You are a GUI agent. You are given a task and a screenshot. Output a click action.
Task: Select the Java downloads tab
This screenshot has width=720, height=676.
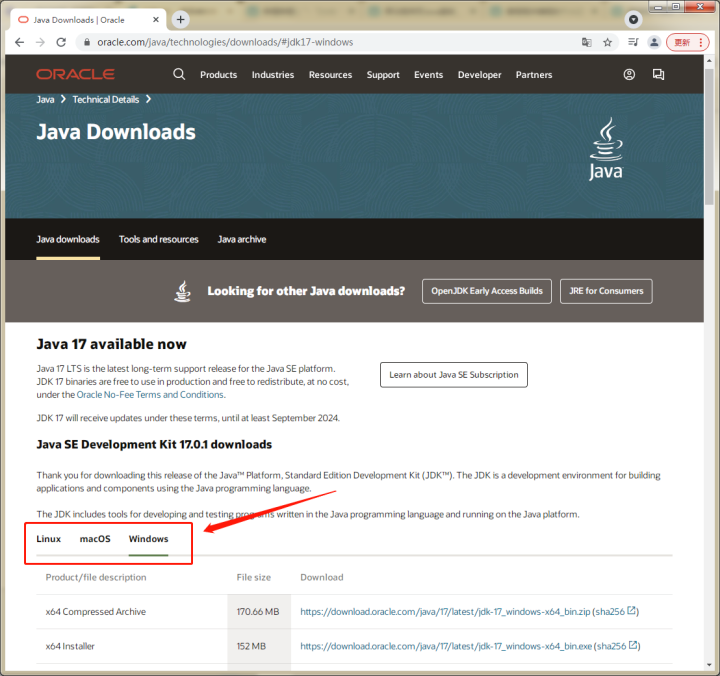point(68,239)
